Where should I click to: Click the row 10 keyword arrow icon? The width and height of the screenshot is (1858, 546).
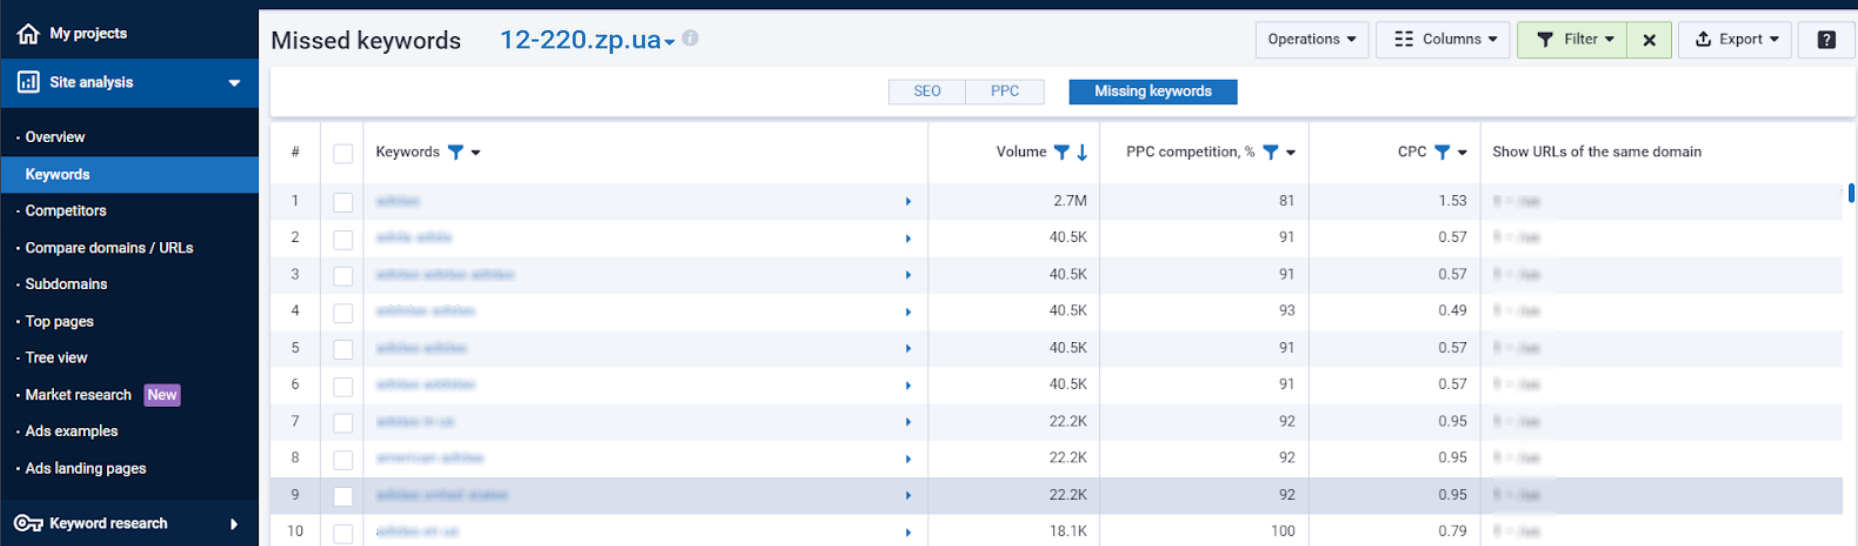[908, 532]
